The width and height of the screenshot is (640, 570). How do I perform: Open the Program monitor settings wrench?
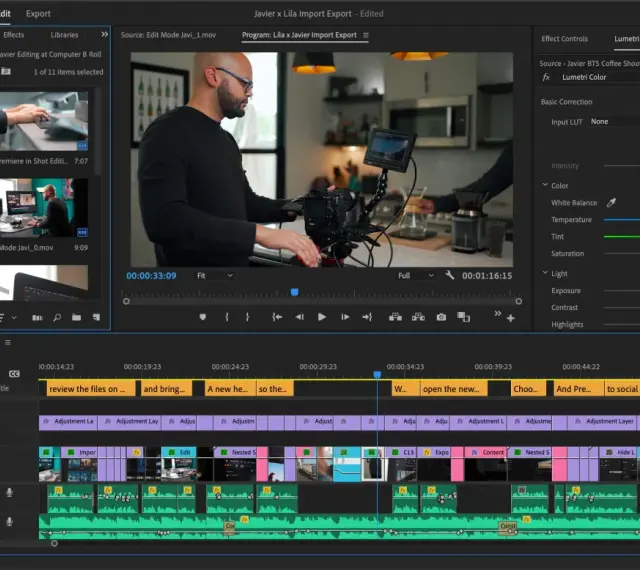pos(450,275)
